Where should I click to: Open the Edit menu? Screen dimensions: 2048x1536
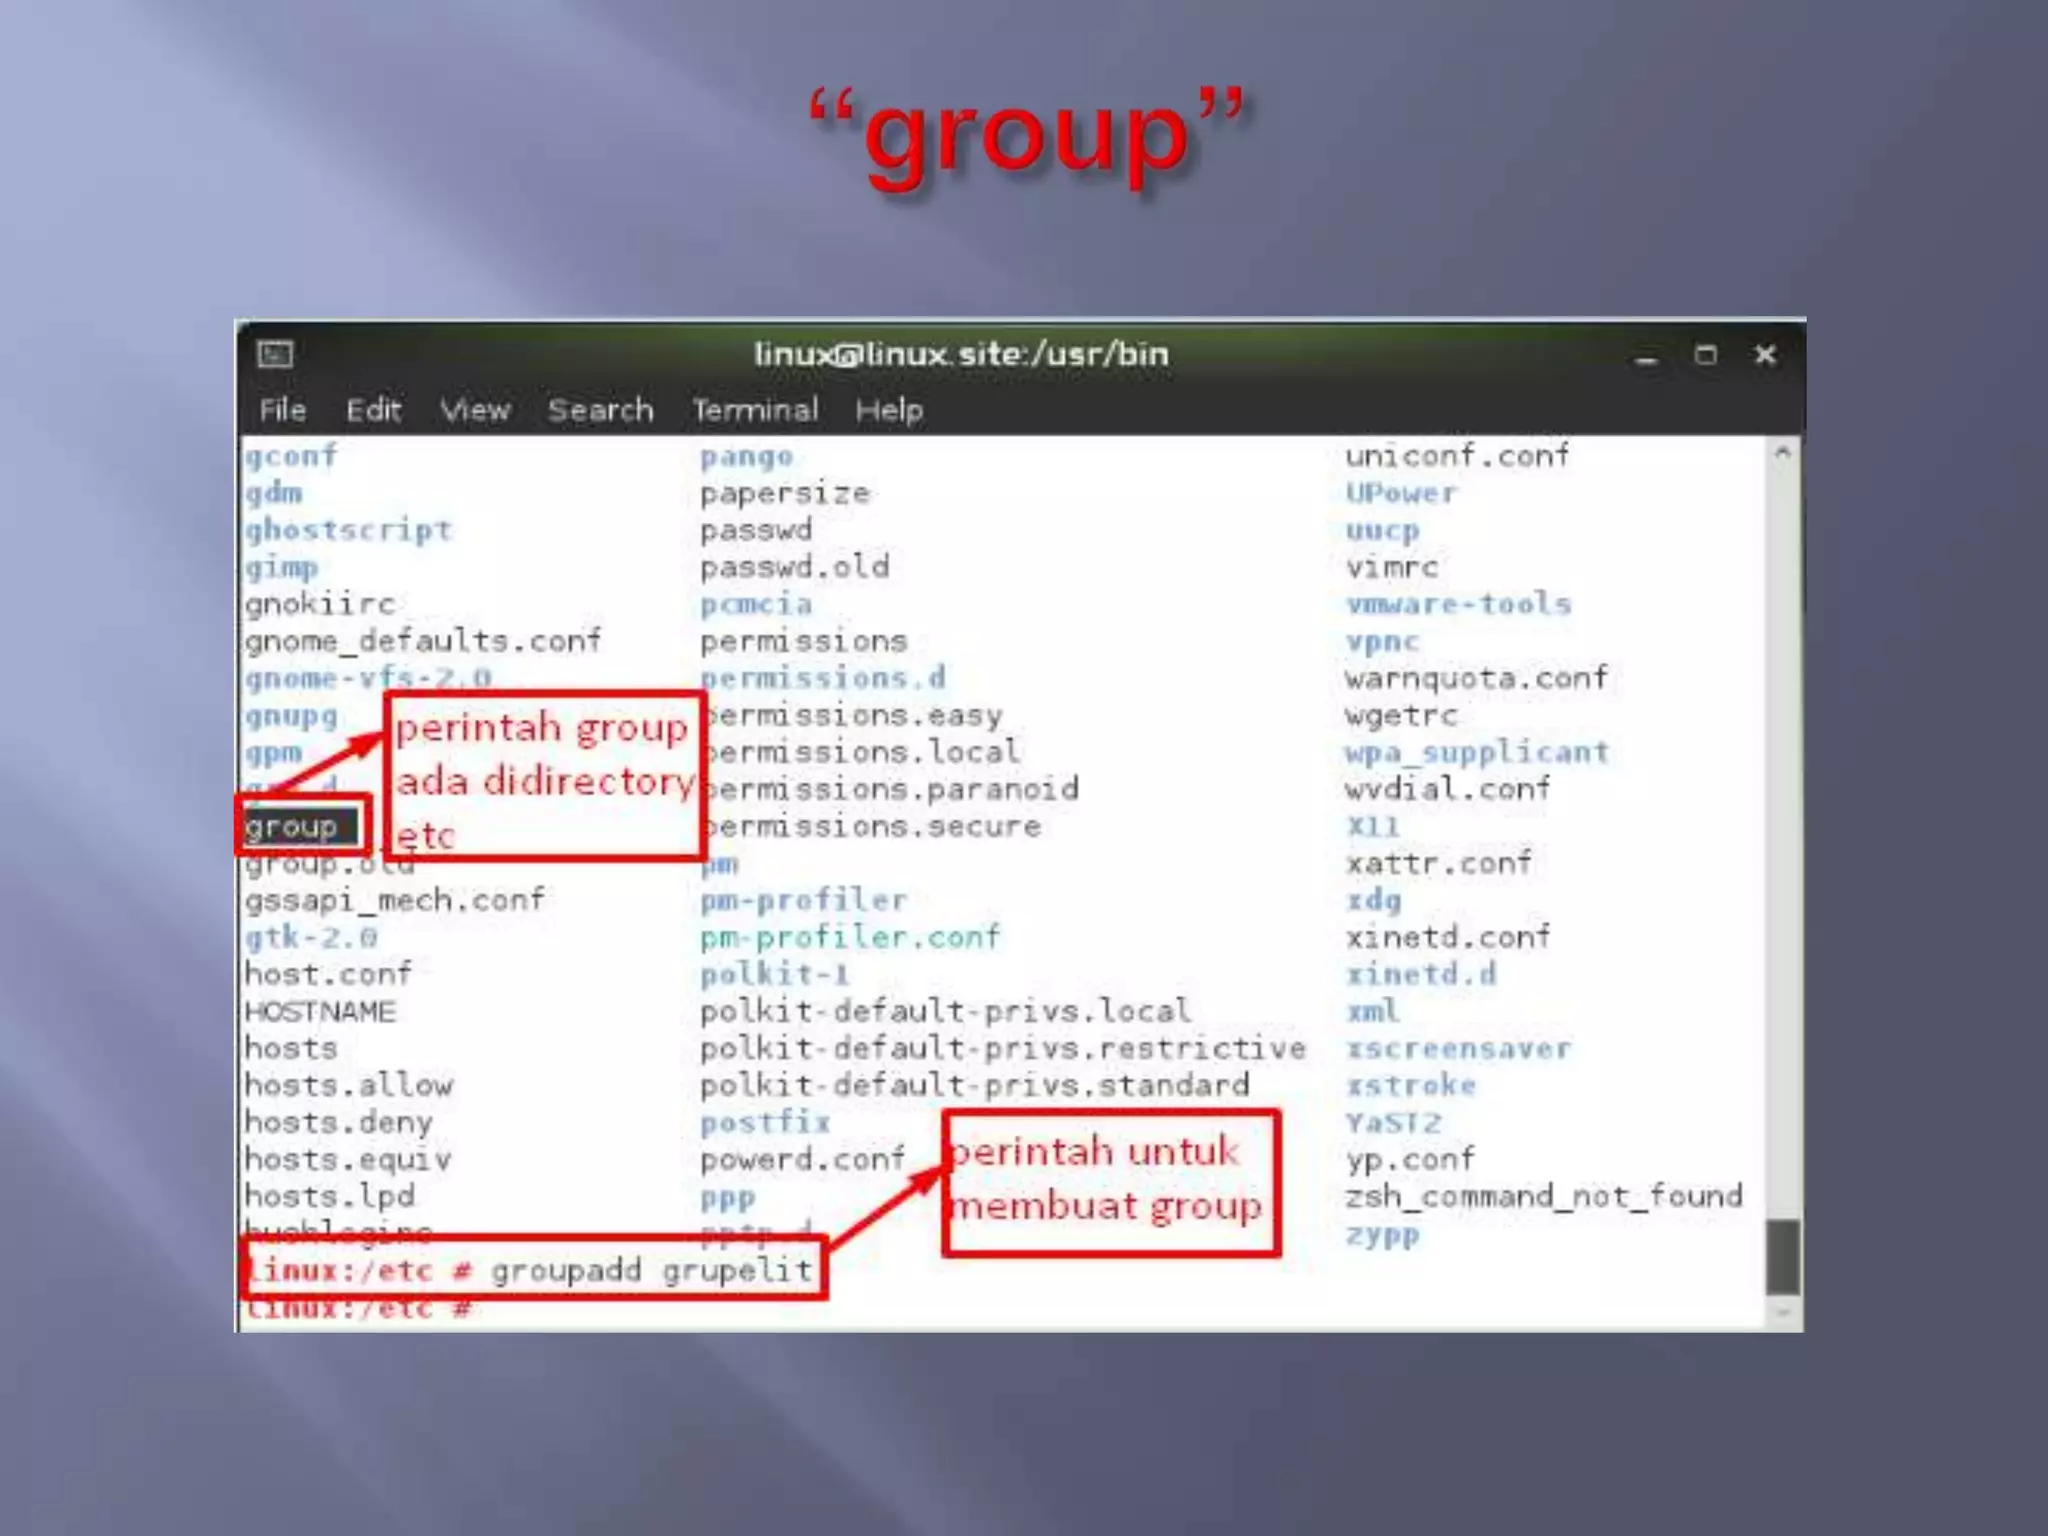(x=373, y=410)
